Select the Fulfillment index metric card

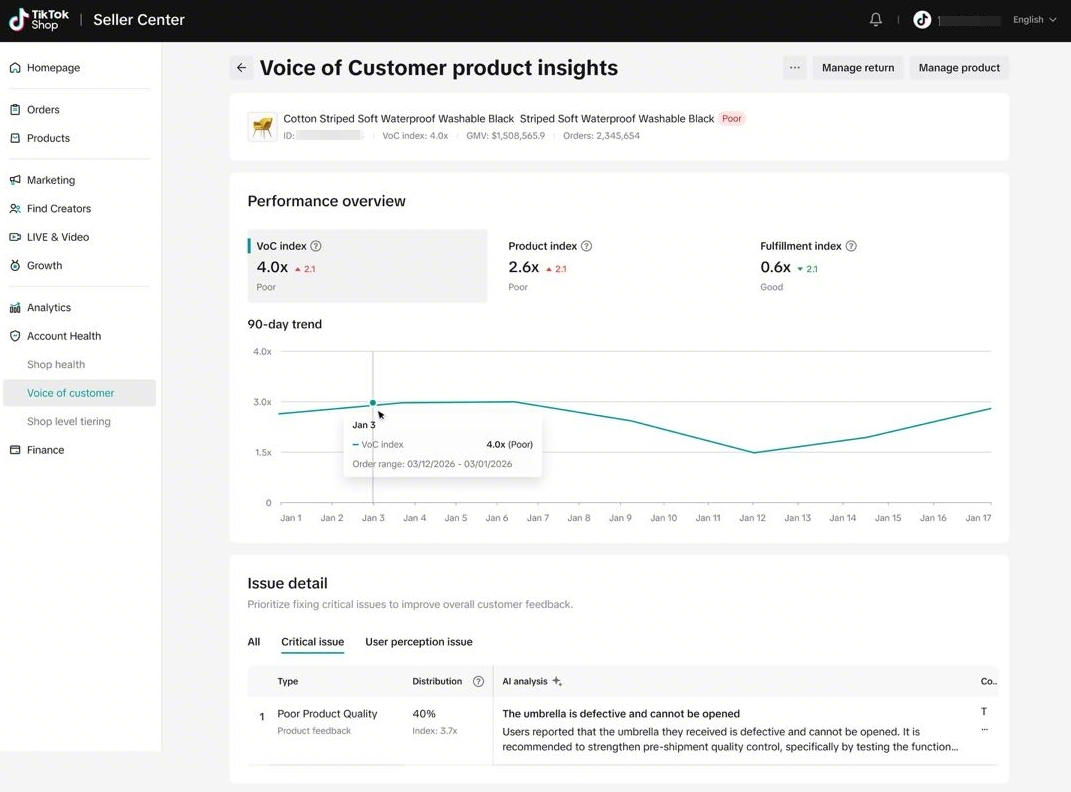pyautogui.click(x=871, y=266)
